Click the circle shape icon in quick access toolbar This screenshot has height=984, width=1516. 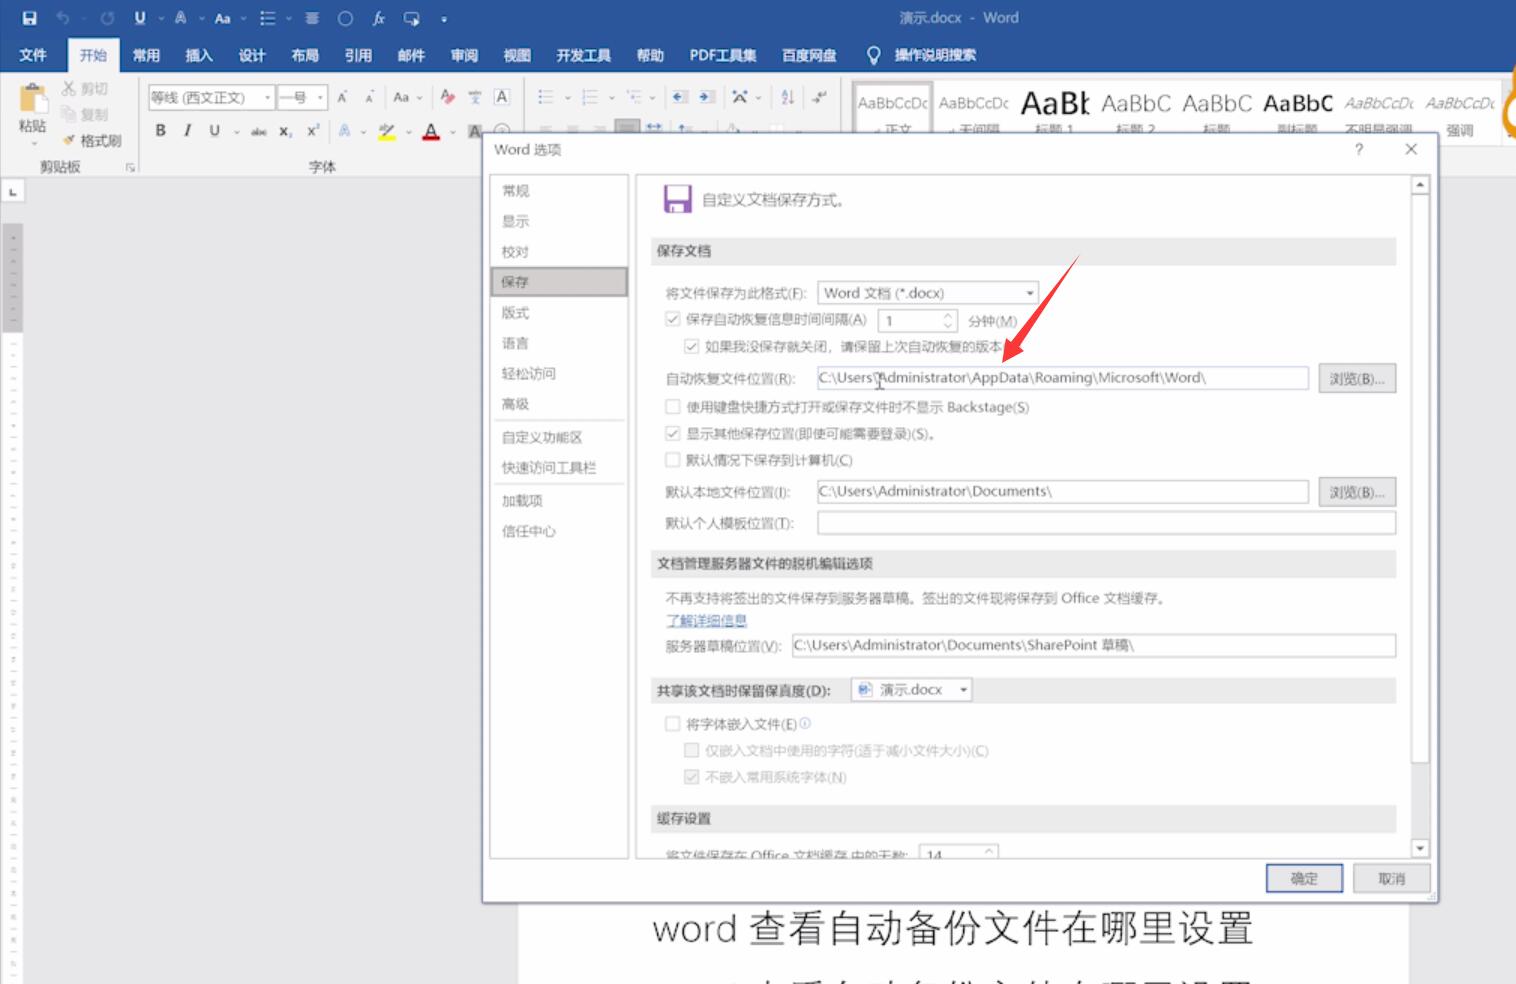tap(345, 18)
